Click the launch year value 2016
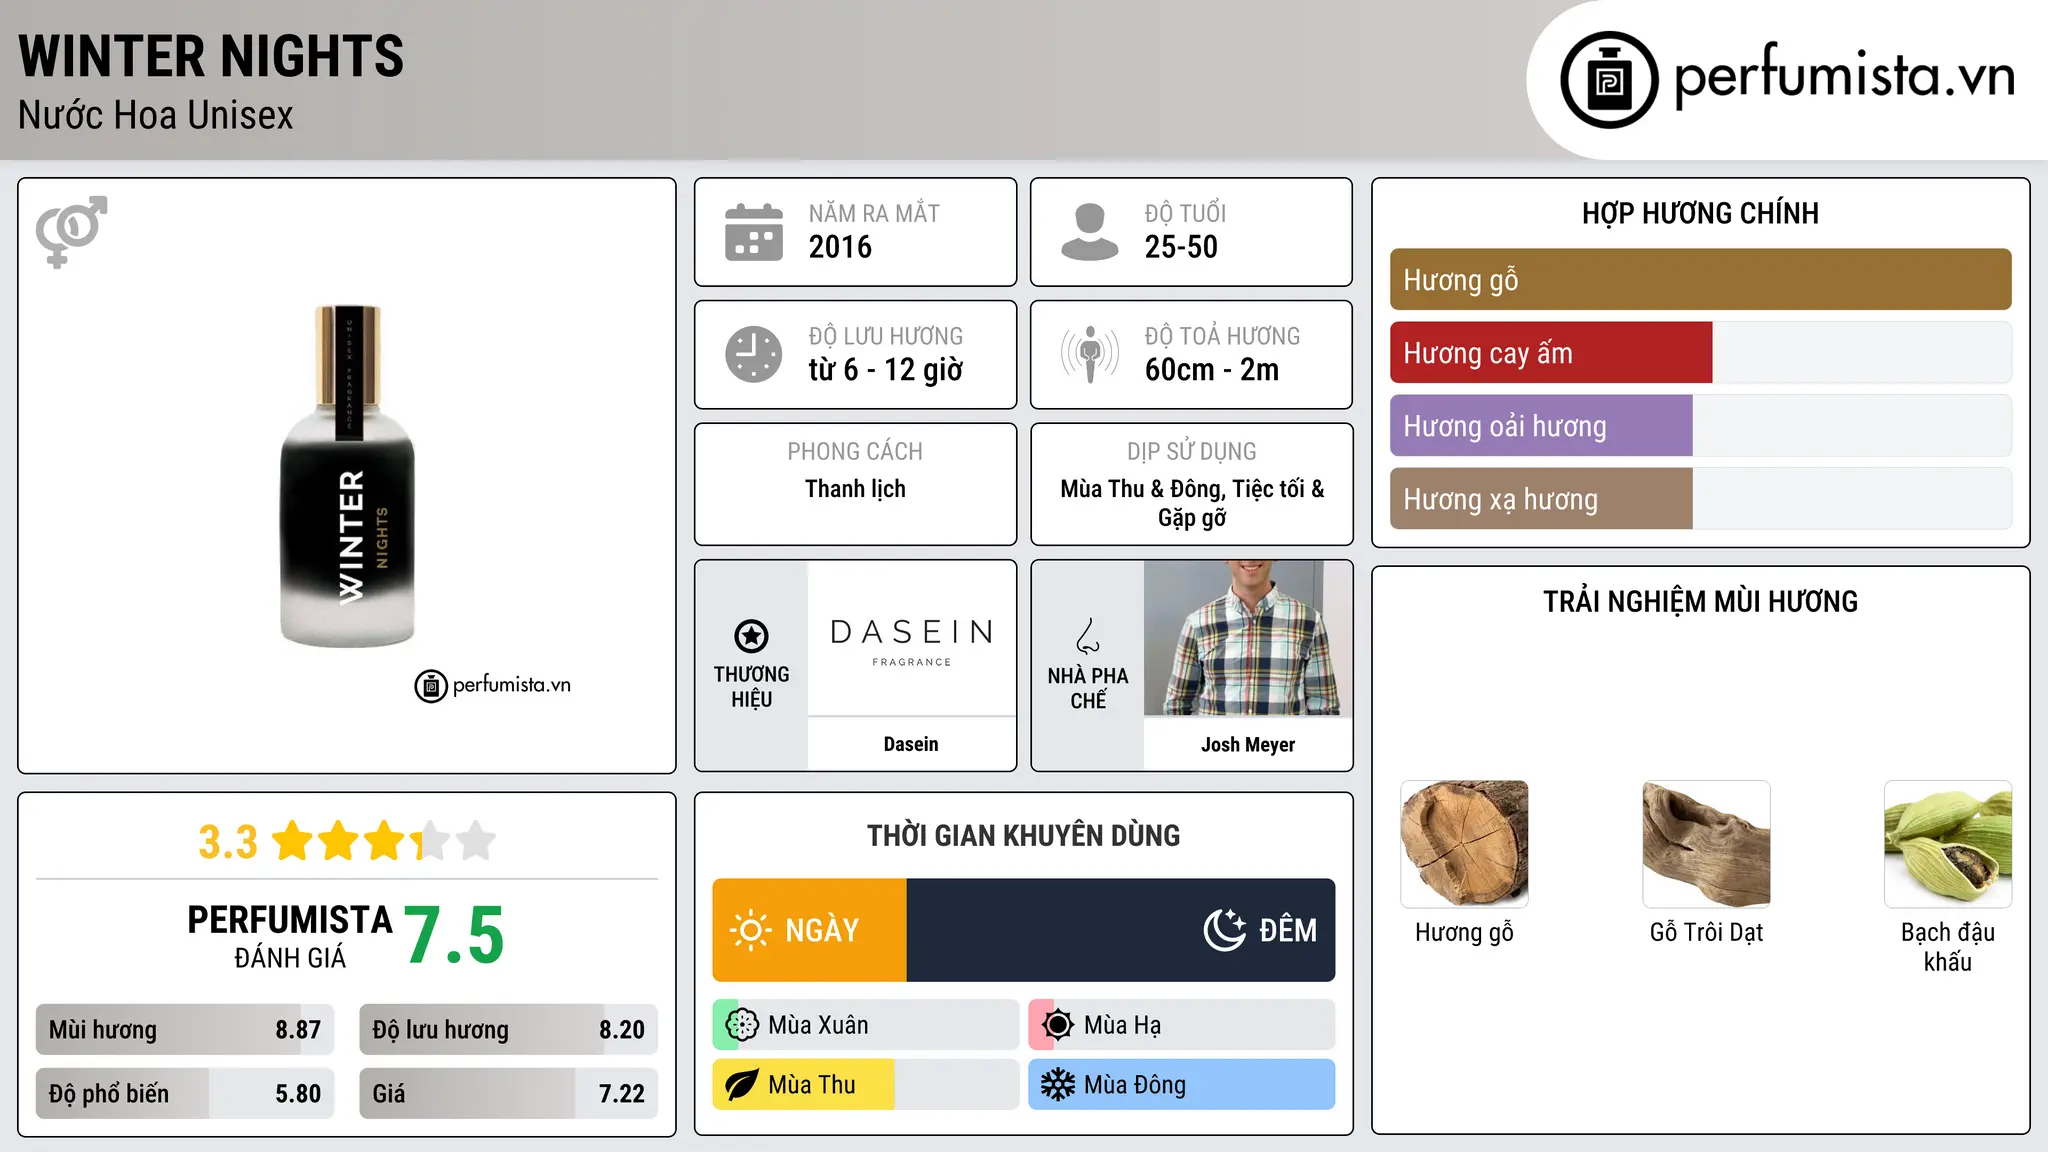Image resolution: width=2048 pixels, height=1152 pixels. click(840, 247)
